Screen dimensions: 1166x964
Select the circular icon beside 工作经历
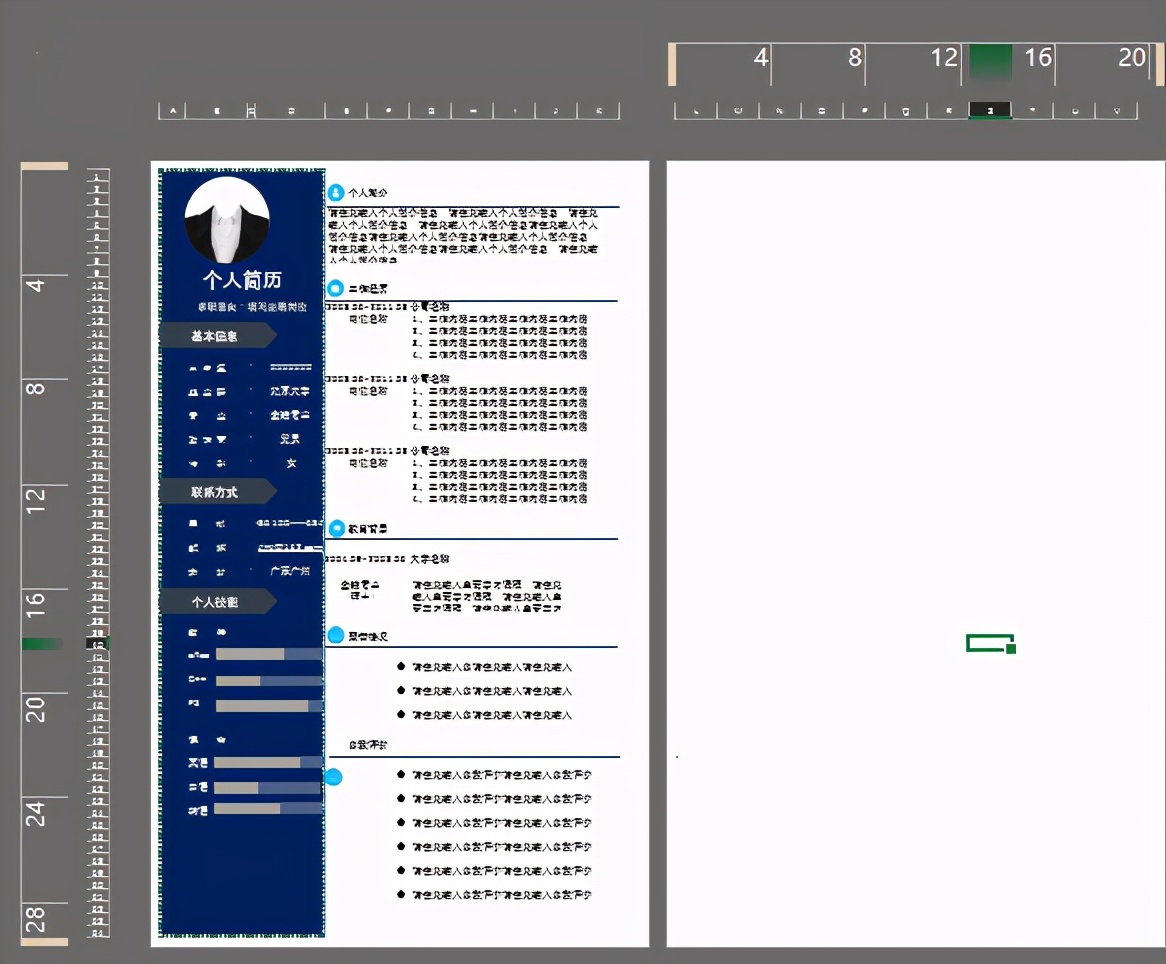[x=335, y=287]
